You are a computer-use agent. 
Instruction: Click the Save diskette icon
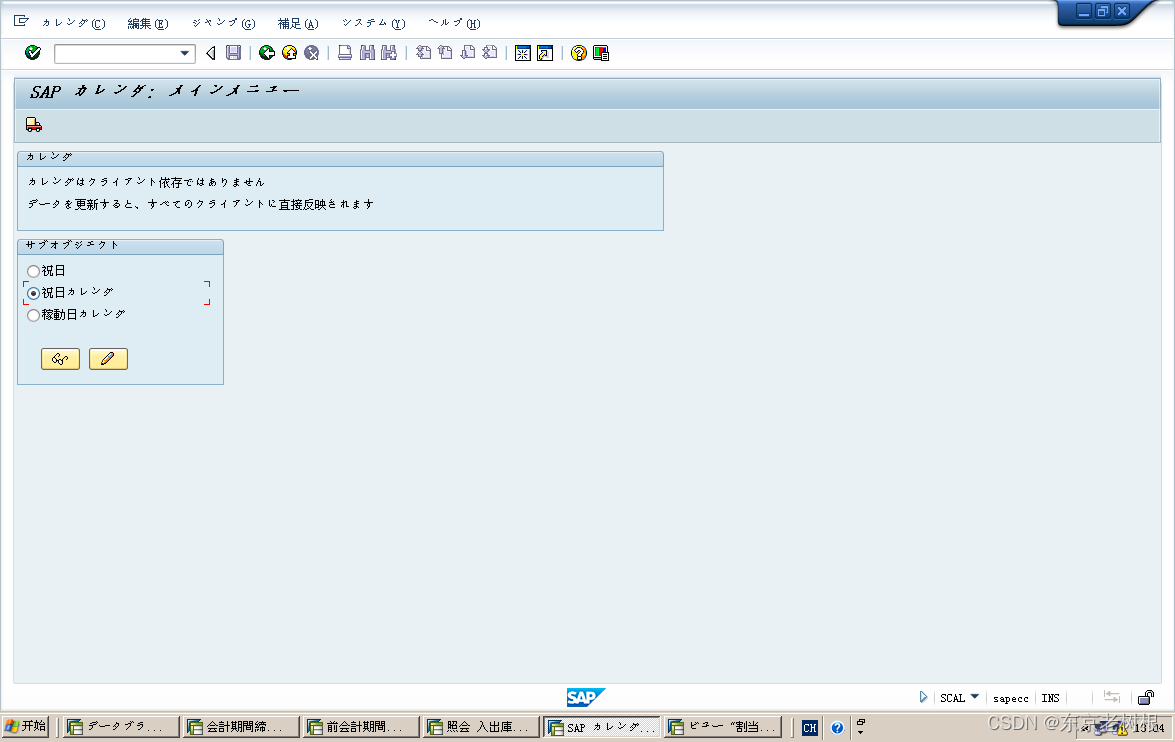[x=234, y=52]
